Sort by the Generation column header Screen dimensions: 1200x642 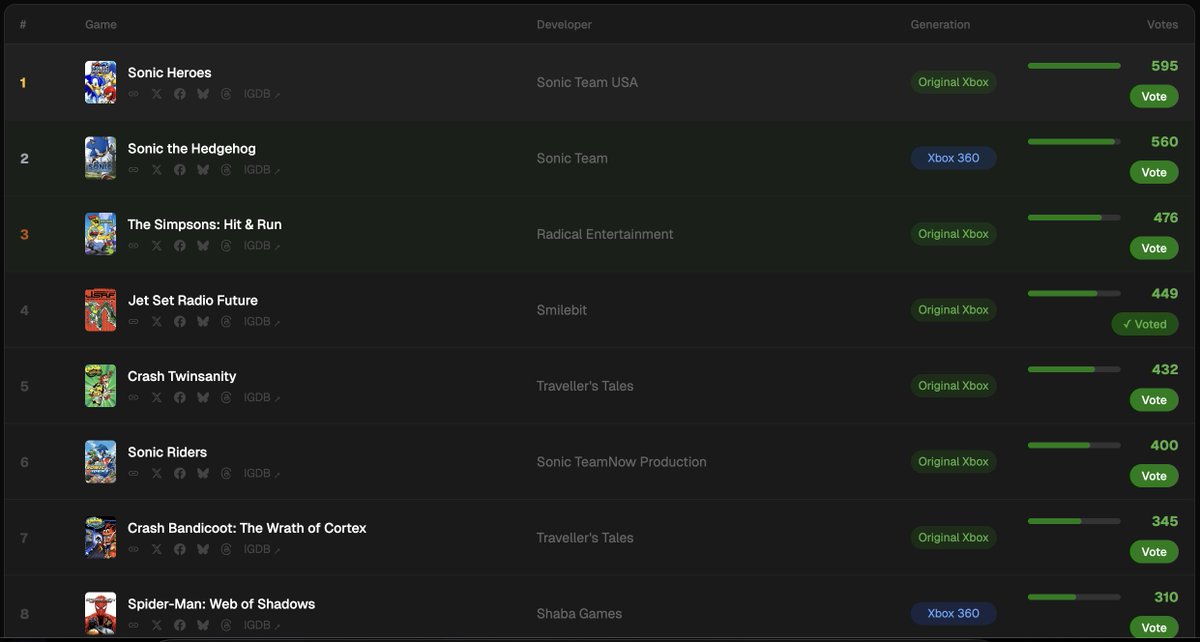[x=940, y=24]
